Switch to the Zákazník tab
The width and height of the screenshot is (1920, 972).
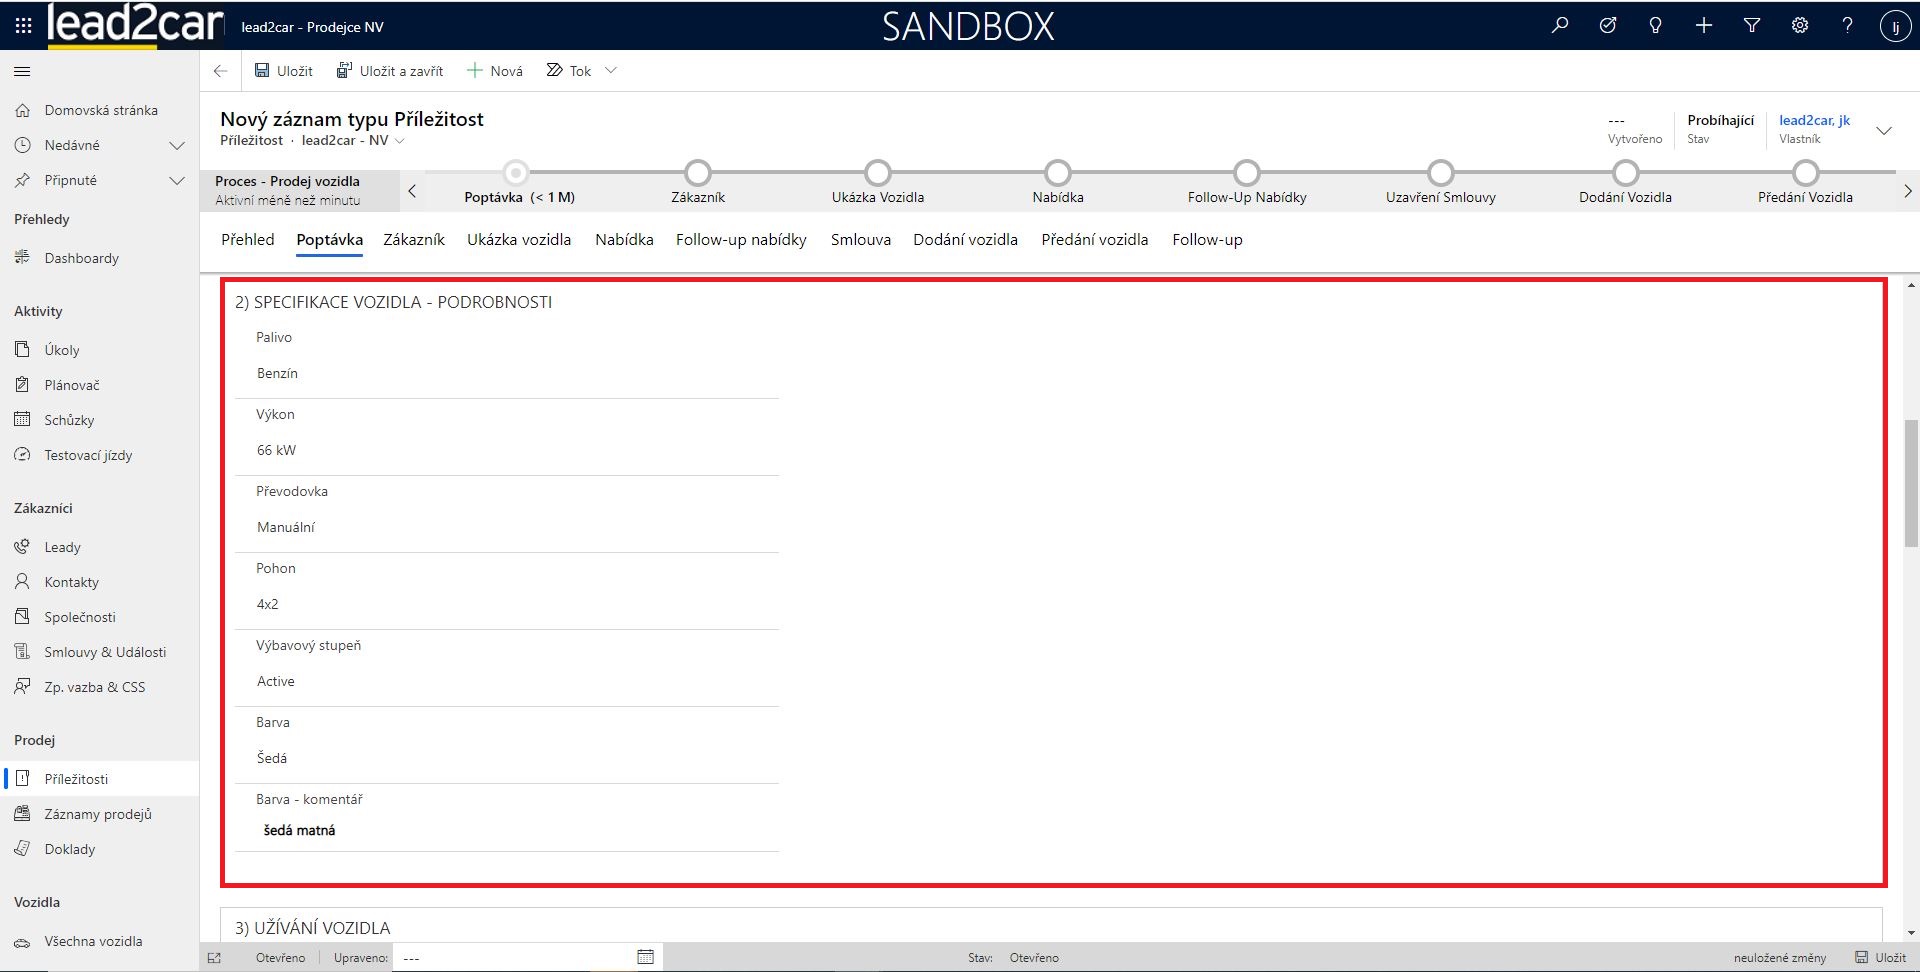coord(414,240)
